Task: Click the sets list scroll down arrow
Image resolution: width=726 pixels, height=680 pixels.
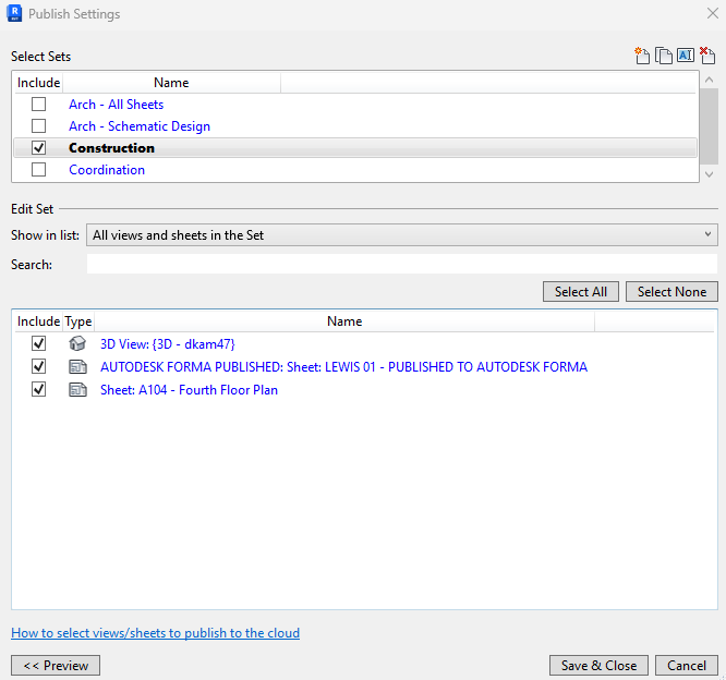Action: [709, 175]
